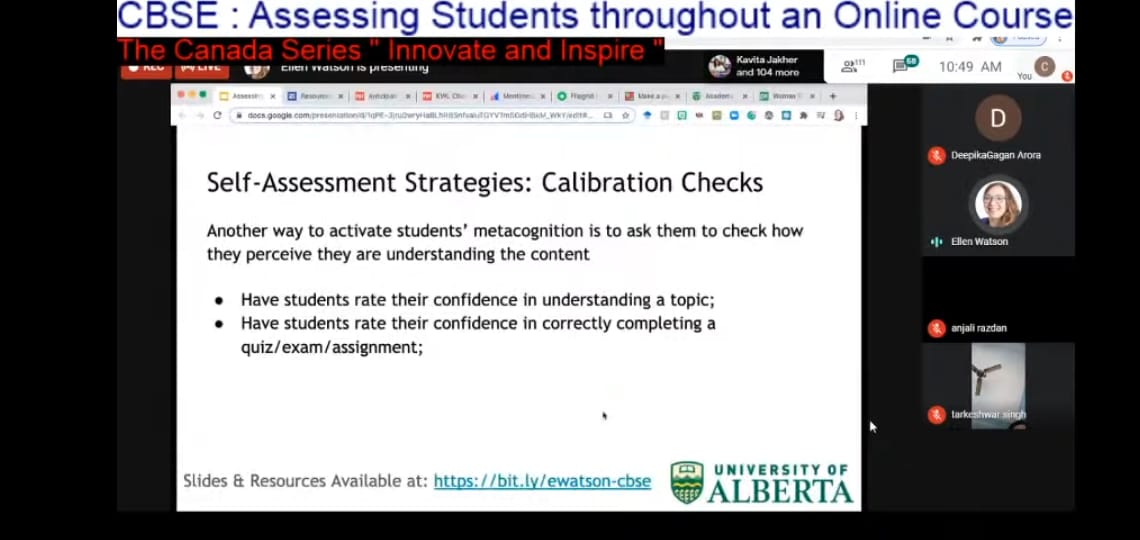Click the docs.google.com address bar
The width and height of the screenshot is (1140, 540).
pos(420,115)
